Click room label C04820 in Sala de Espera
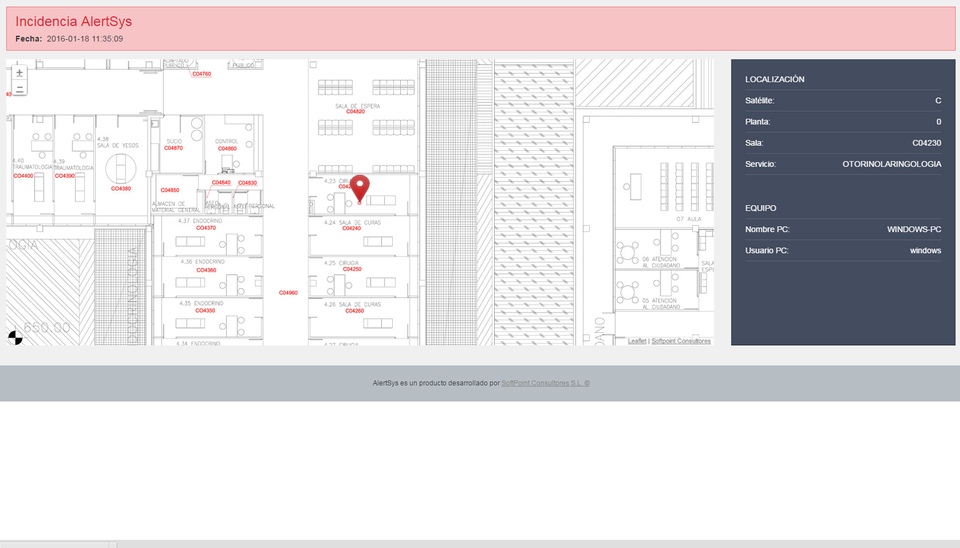Image resolution: width=960 pixels, height=548 pixels. click(356, 112)
